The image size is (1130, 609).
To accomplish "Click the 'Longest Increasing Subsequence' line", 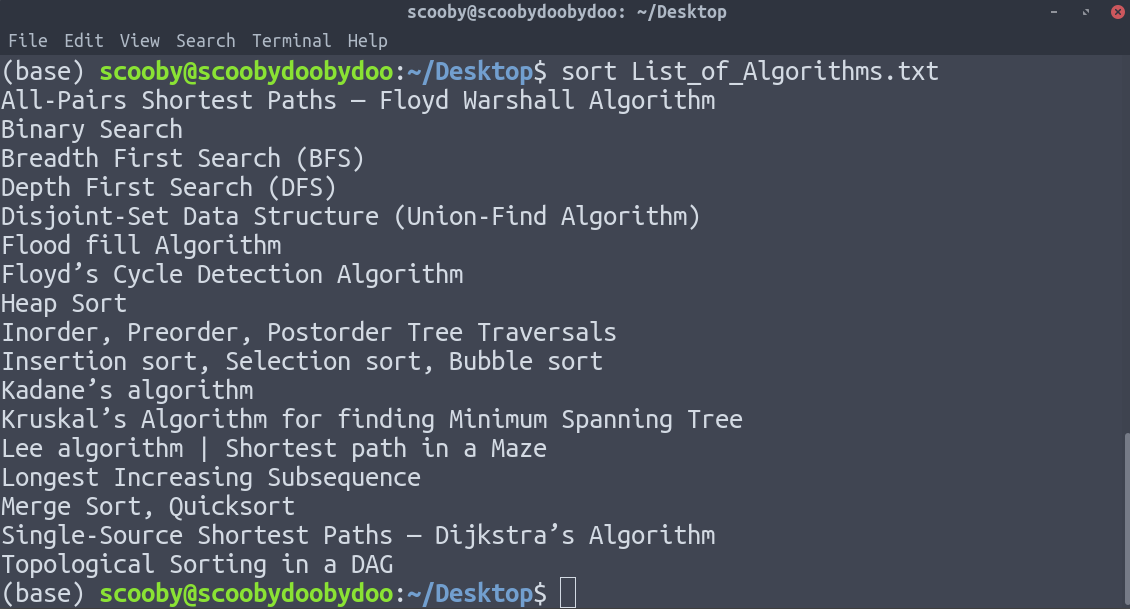I will coord(211,478).
